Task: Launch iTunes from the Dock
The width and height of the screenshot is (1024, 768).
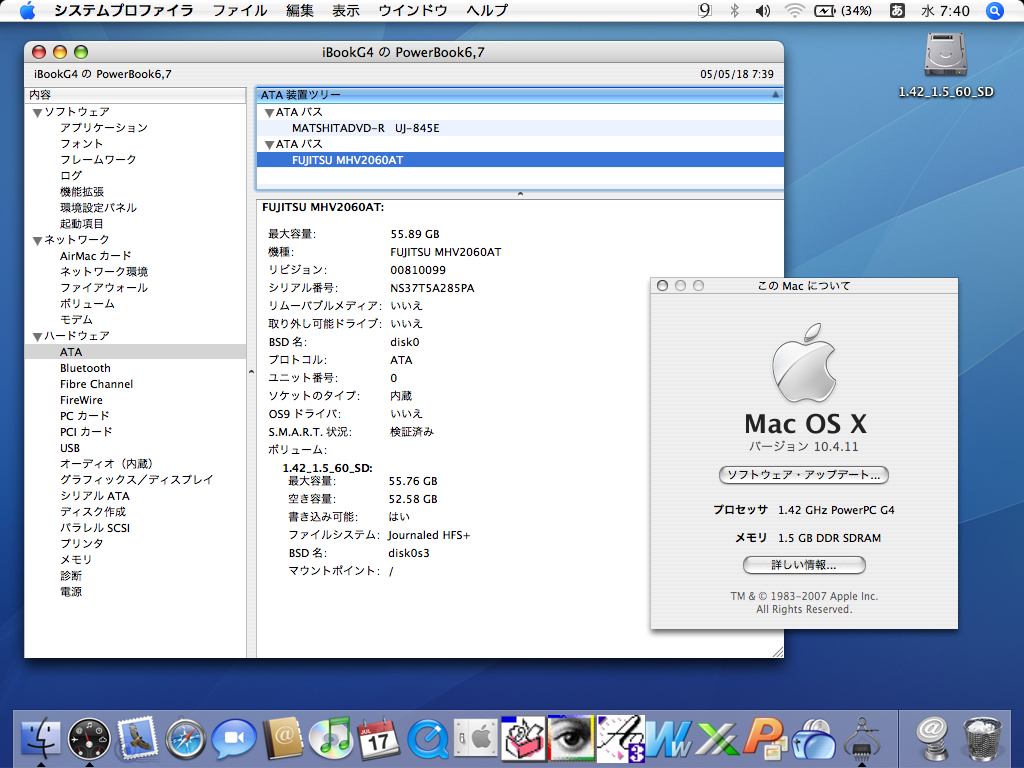Action: 330,738
